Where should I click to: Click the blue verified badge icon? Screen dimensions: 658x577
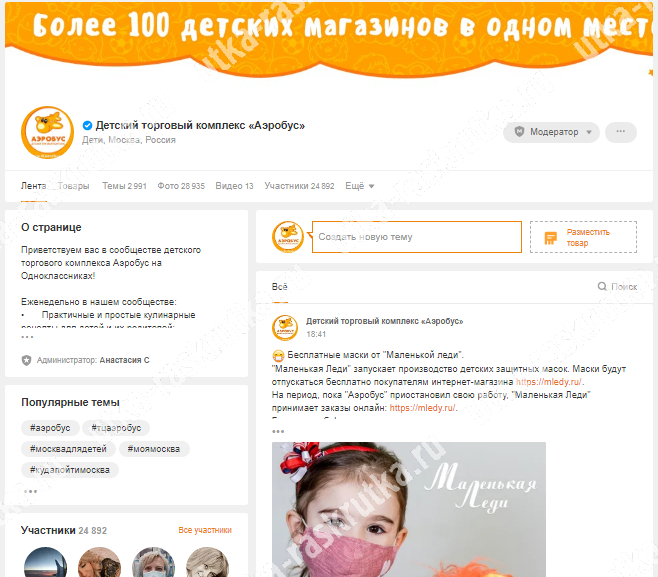point(87,125)
